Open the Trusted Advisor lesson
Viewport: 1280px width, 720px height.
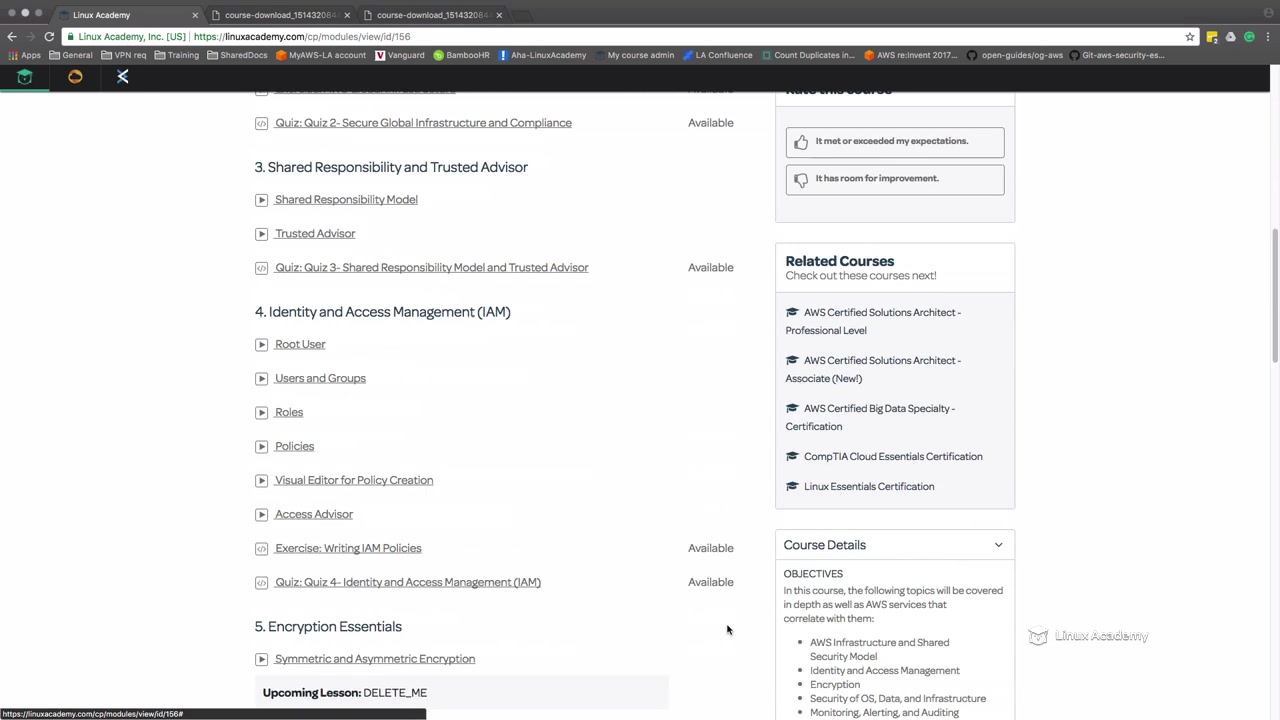pos(315,234)
